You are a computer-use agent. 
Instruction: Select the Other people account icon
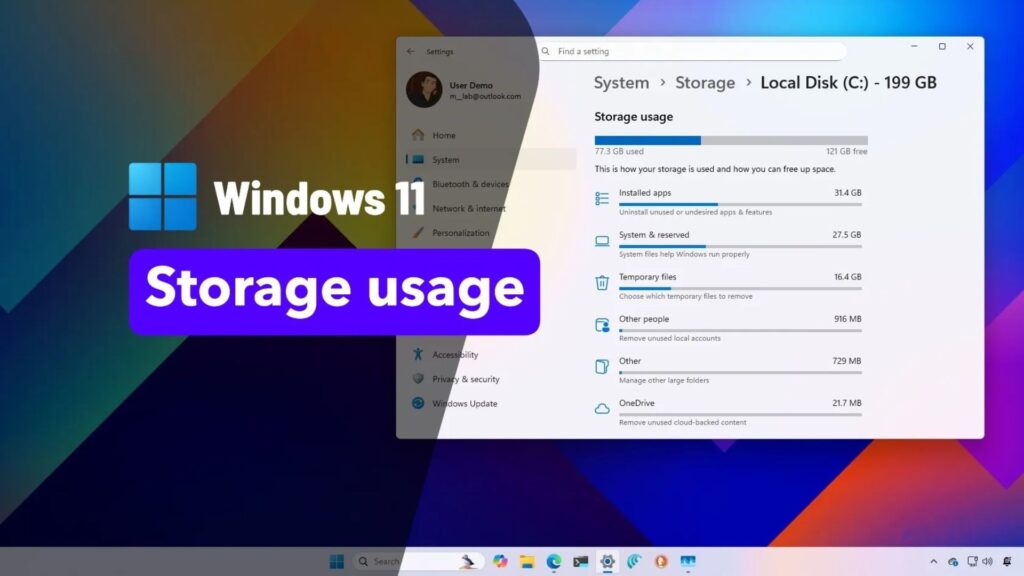point(602,325)
